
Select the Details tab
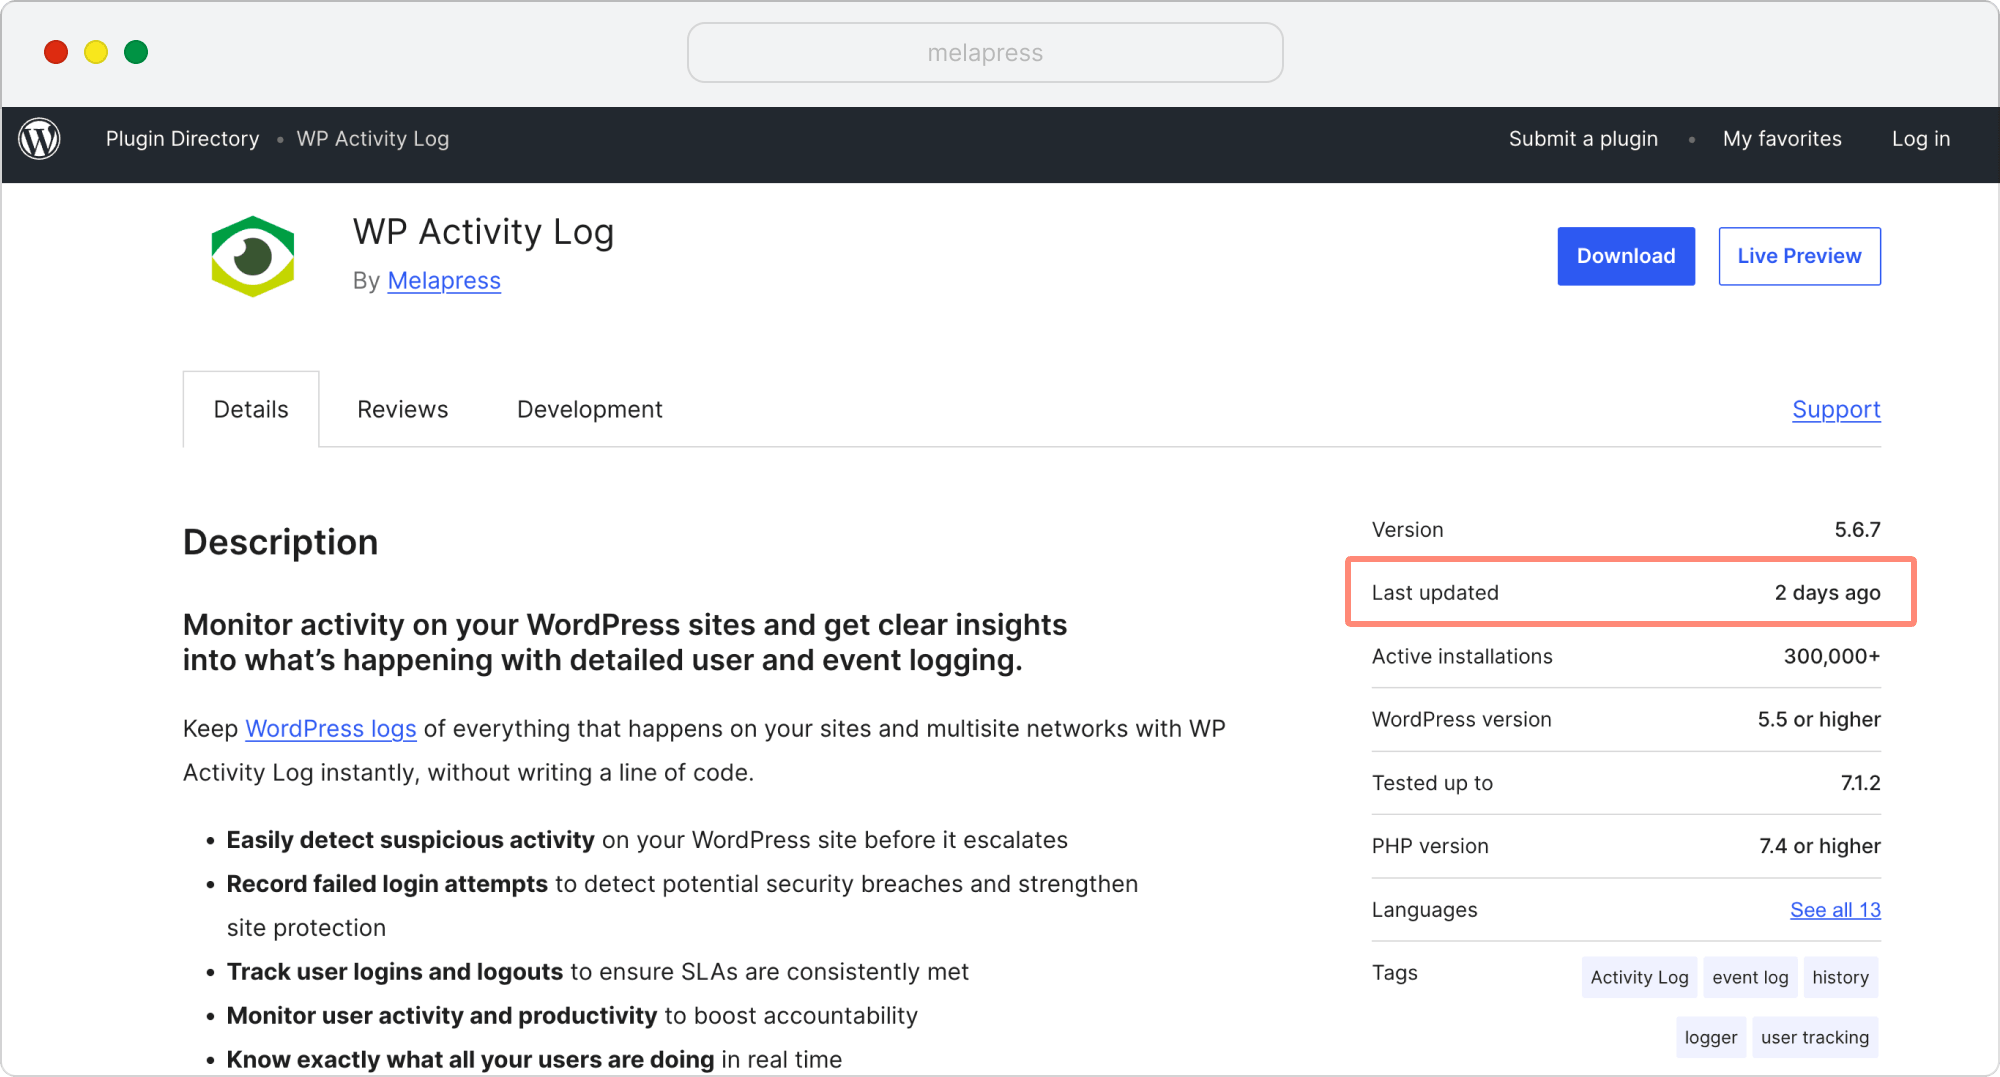tap(251, 409)
